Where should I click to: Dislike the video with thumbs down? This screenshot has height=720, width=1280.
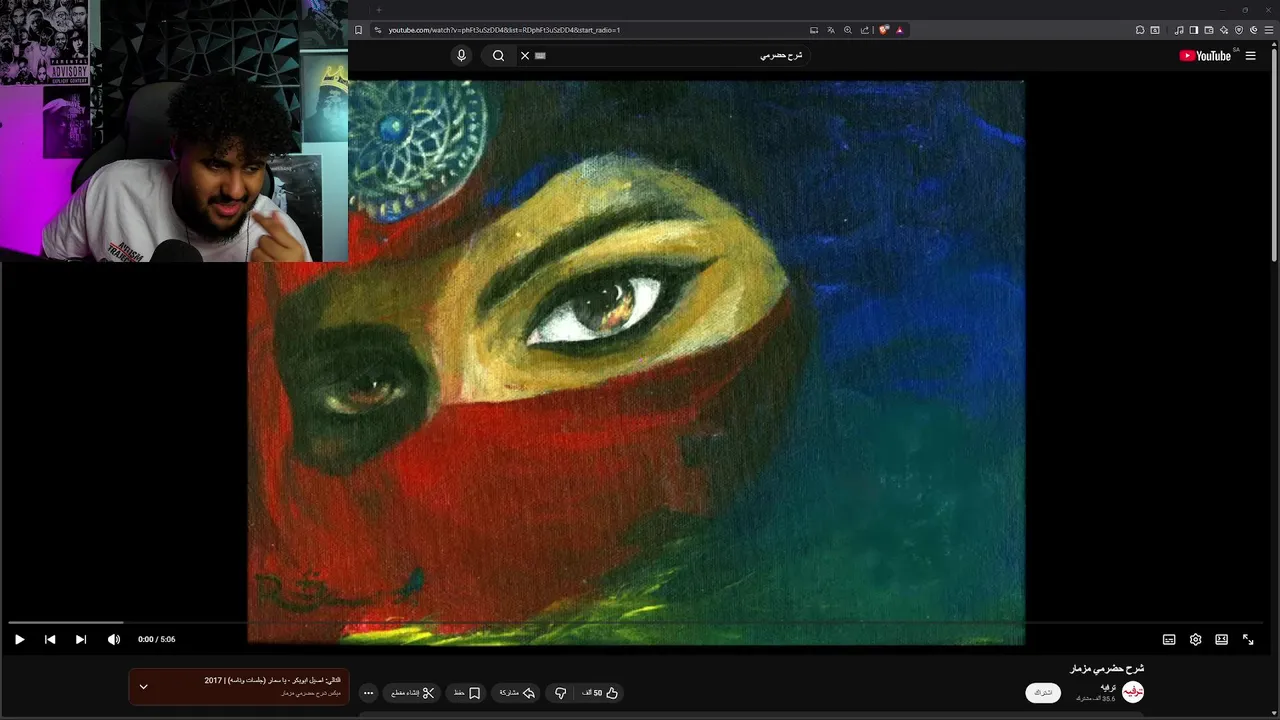click(x=560, y=693)
